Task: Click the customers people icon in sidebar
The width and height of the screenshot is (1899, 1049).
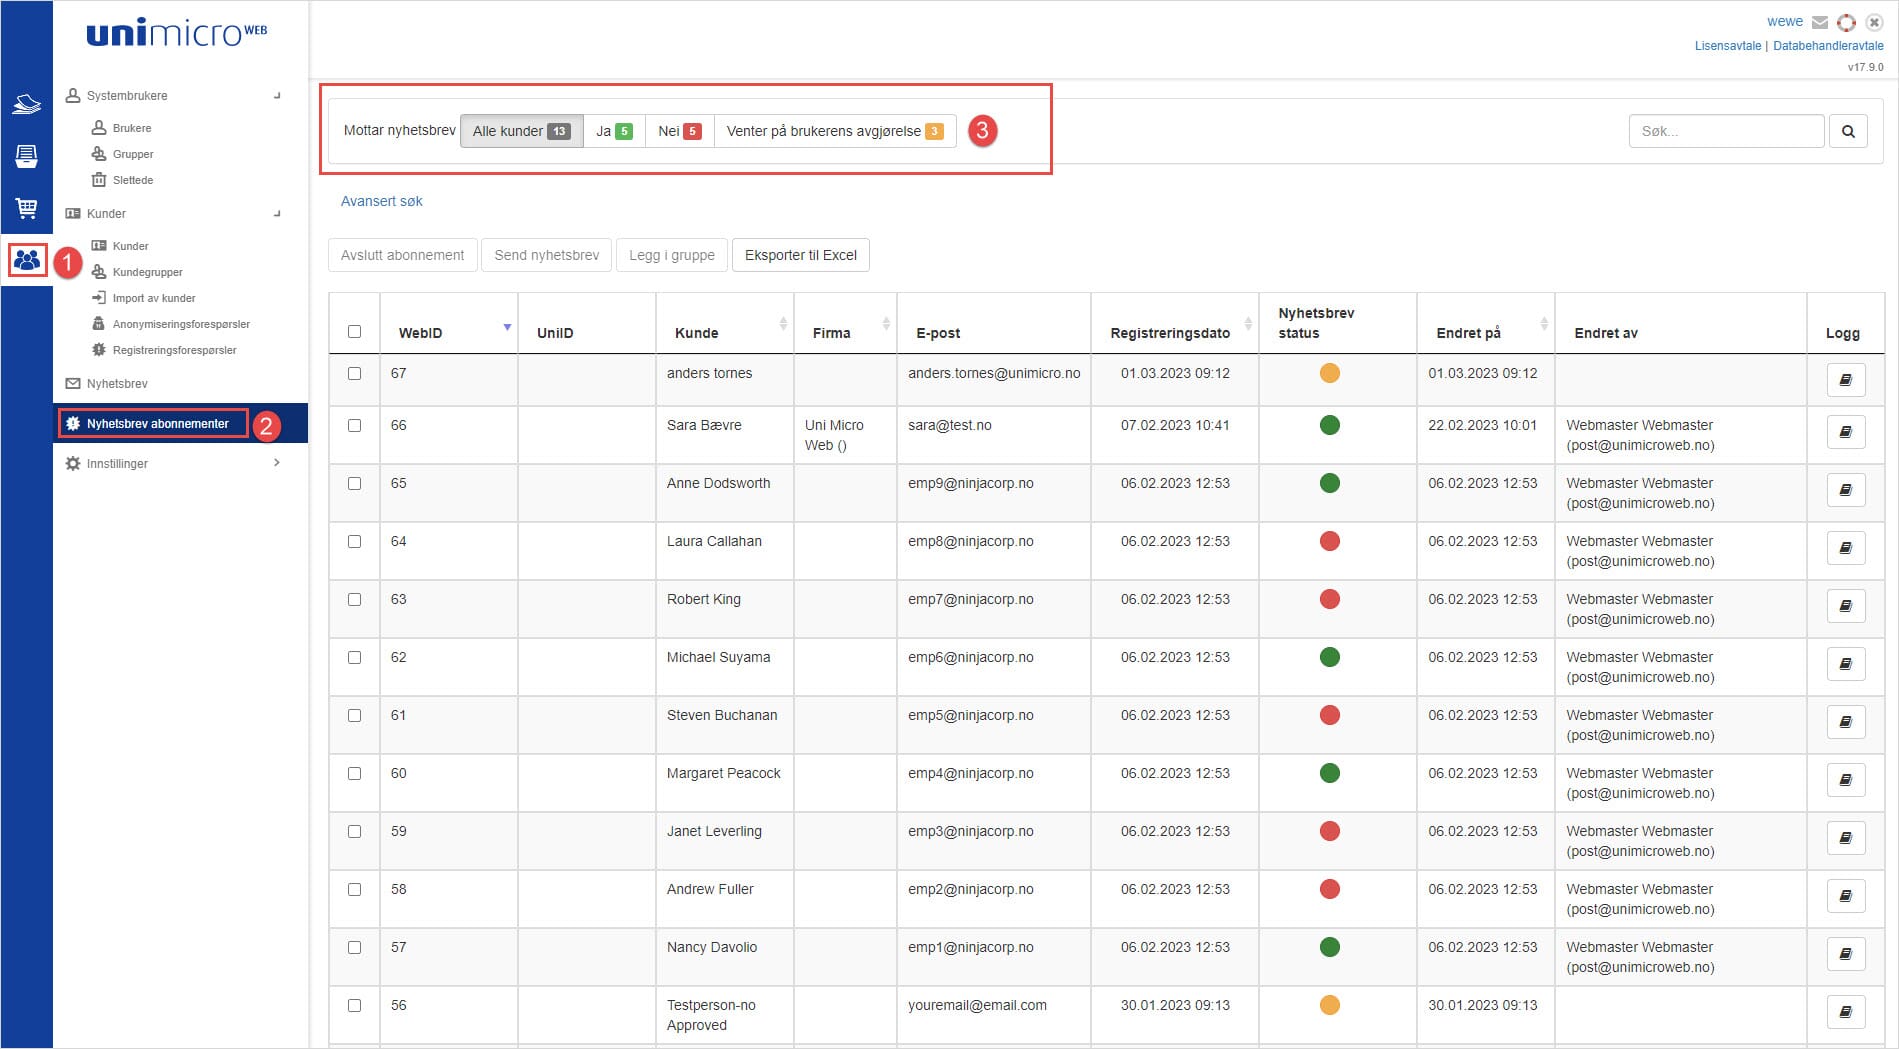Action: pyautogui.click(x=27, y=261)
